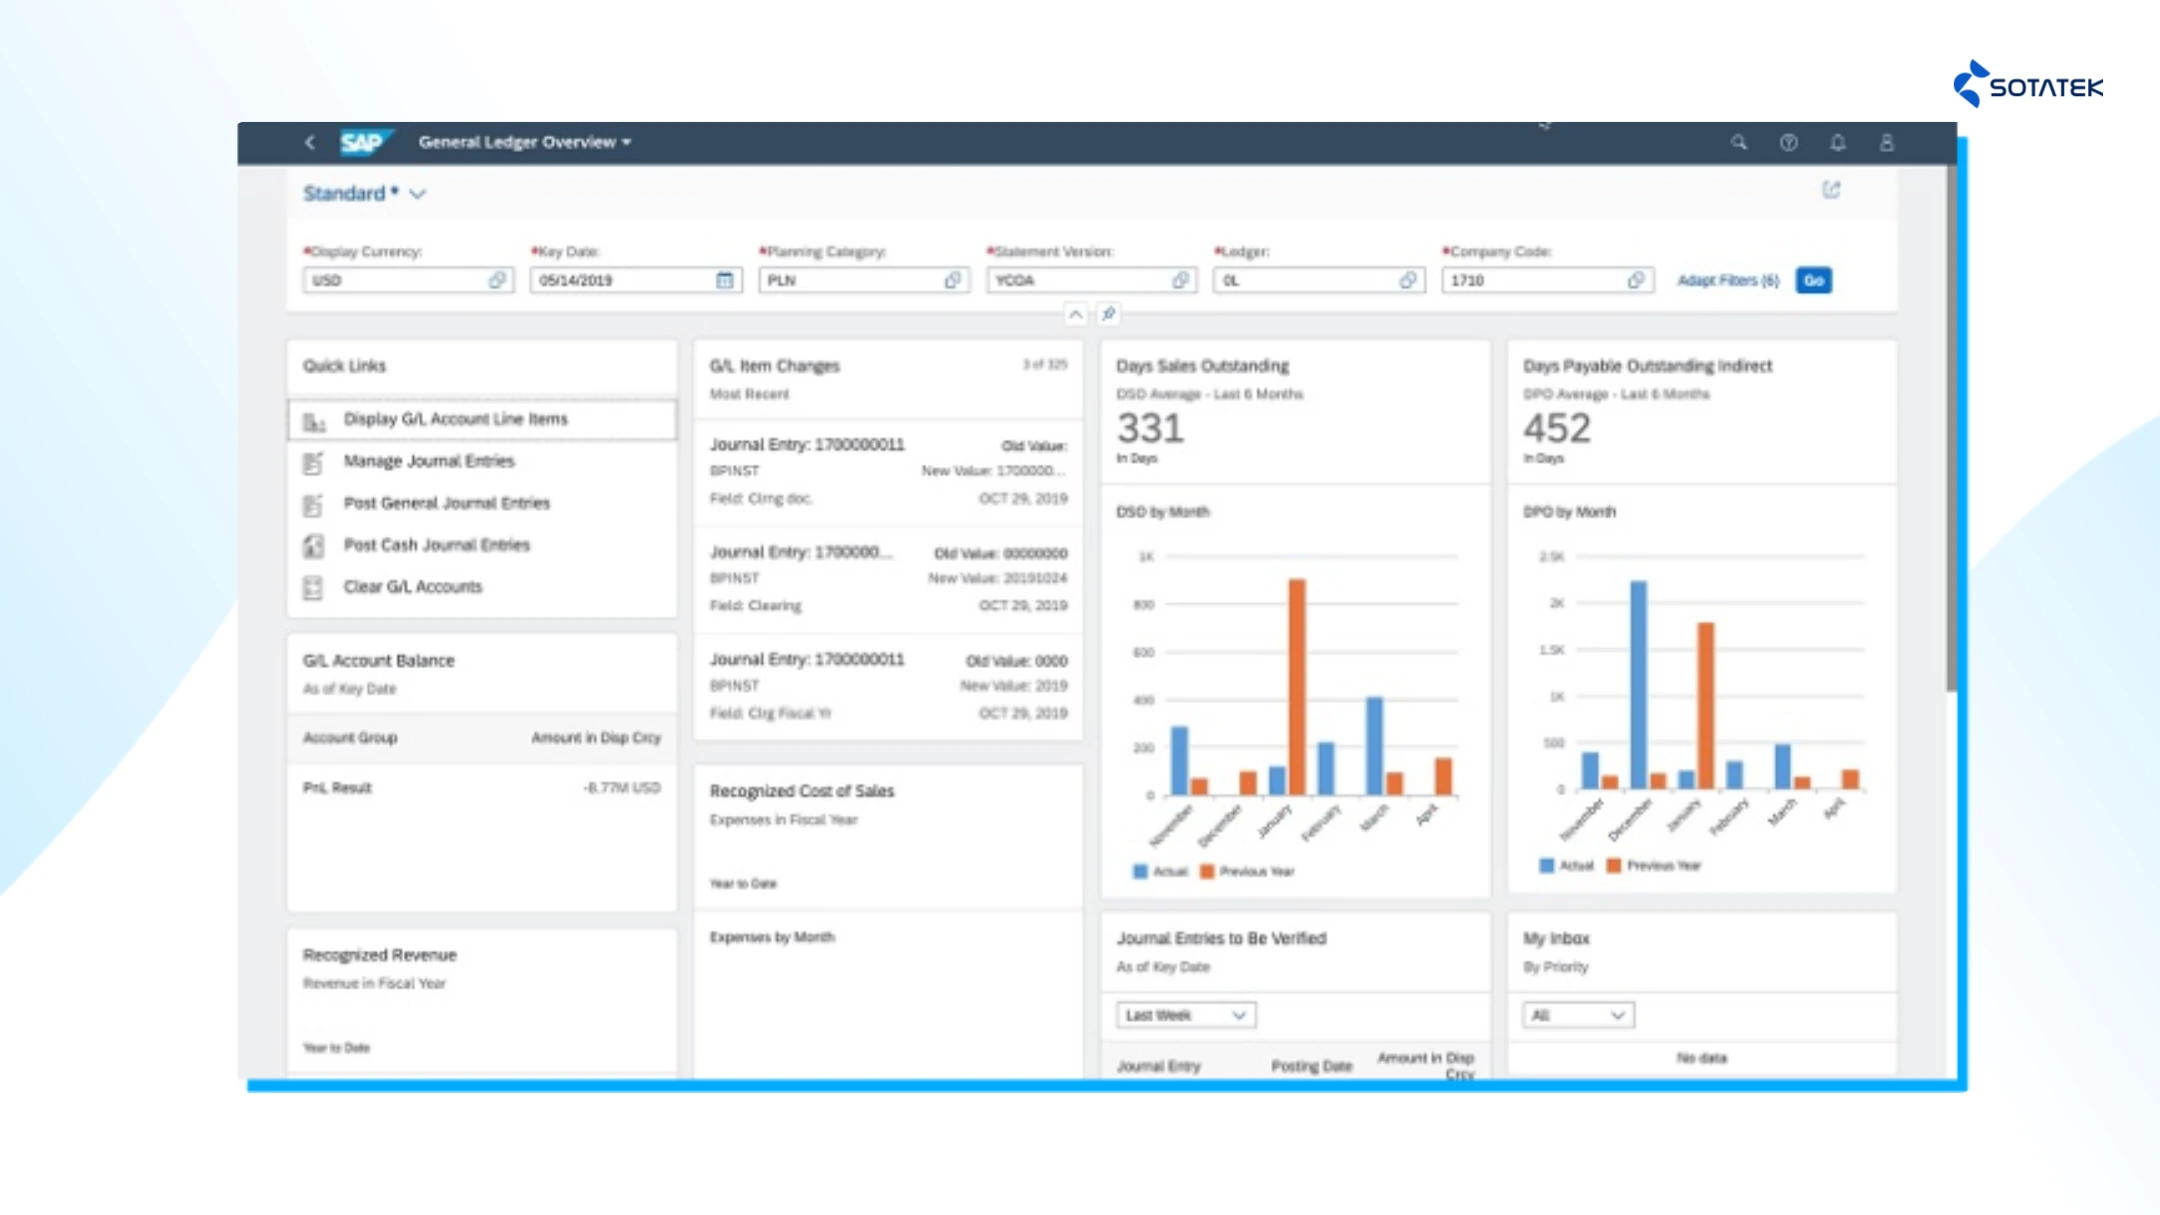This screenshot has height=1215, width=2160.
Task: Open Recognized Revenue card title
Action: (380, 955)
